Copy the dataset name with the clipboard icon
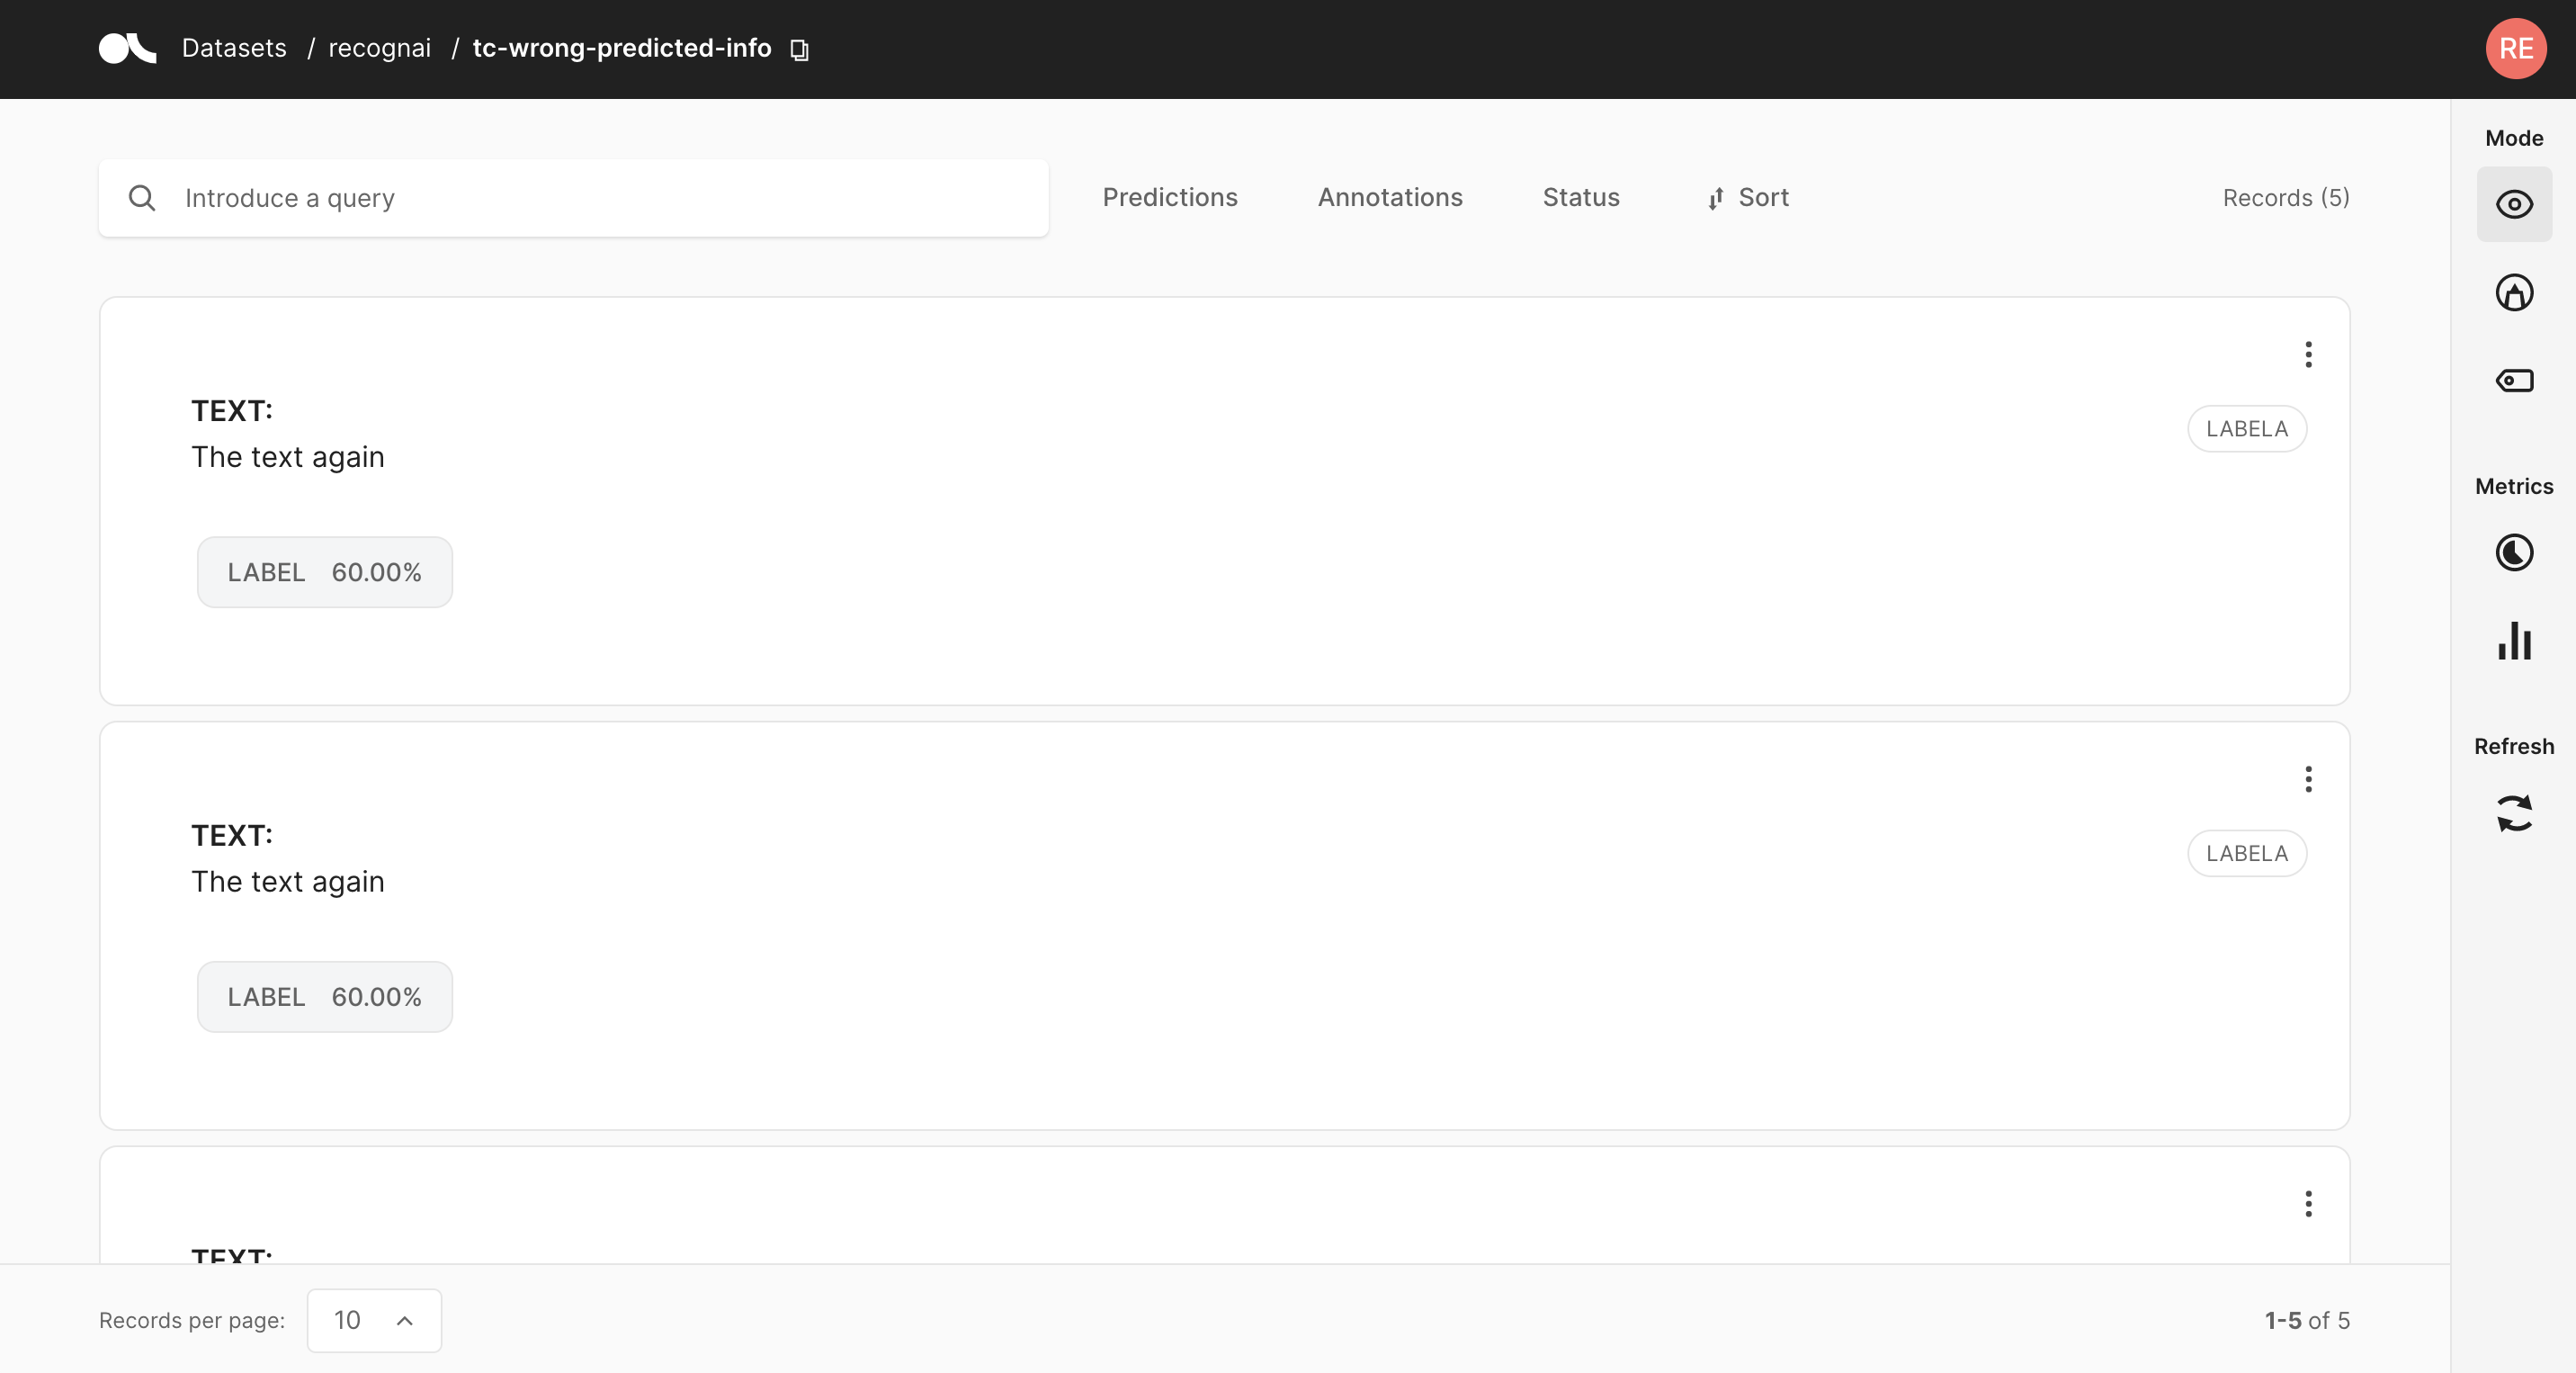The width and height of the screenshot is (2576, 1373). [x=799, y=49]
